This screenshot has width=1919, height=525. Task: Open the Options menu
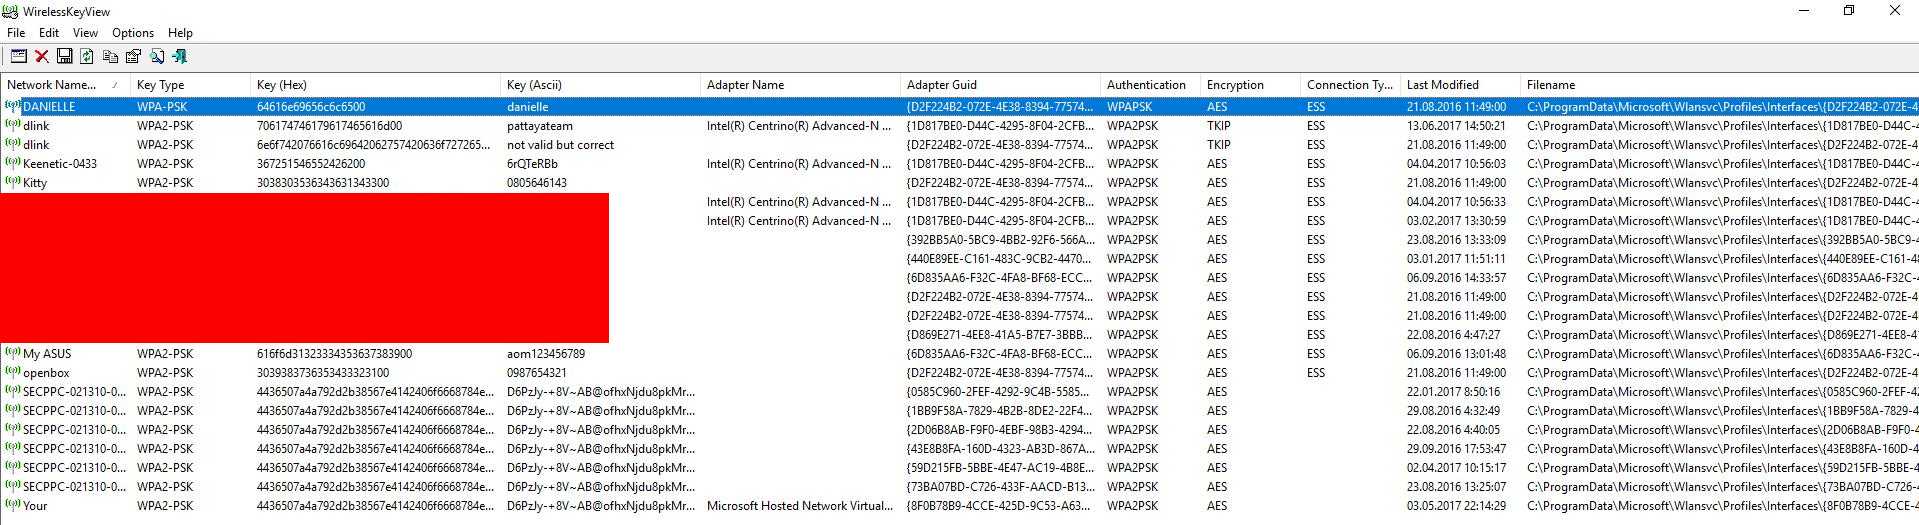[133, 33]
